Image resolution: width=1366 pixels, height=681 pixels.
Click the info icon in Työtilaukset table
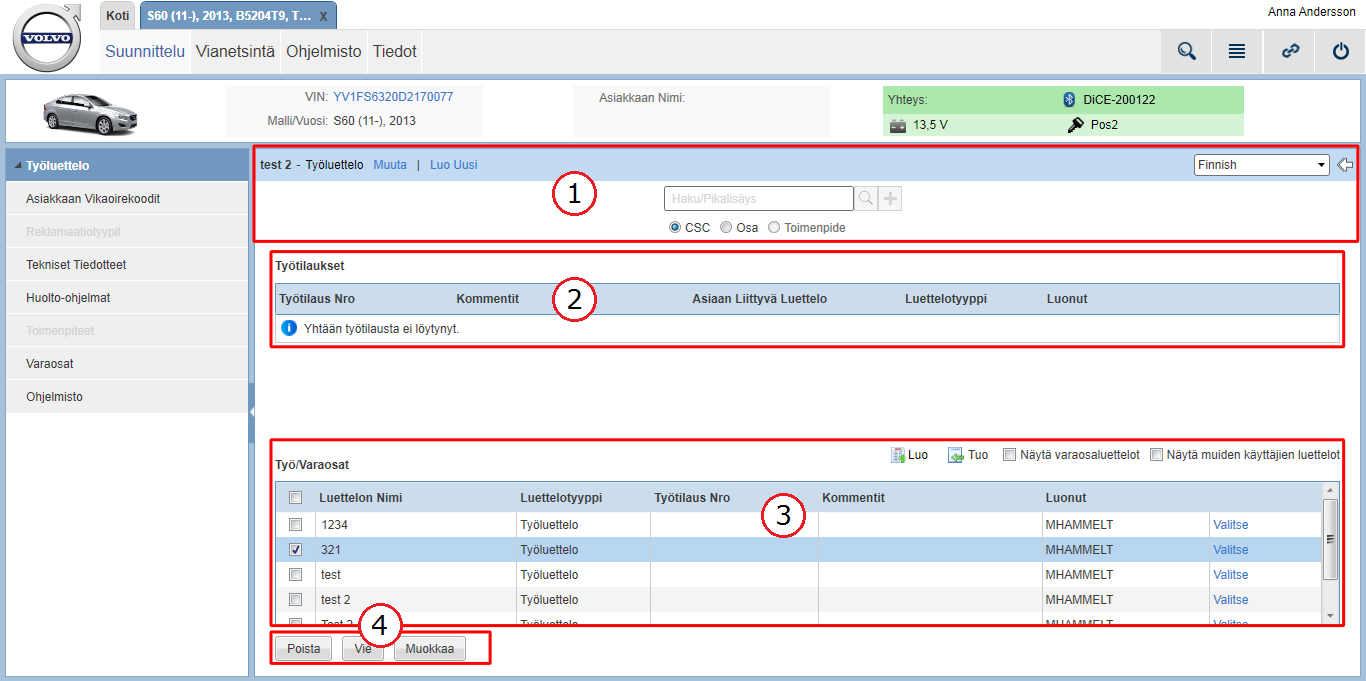[x=289, y=328]
